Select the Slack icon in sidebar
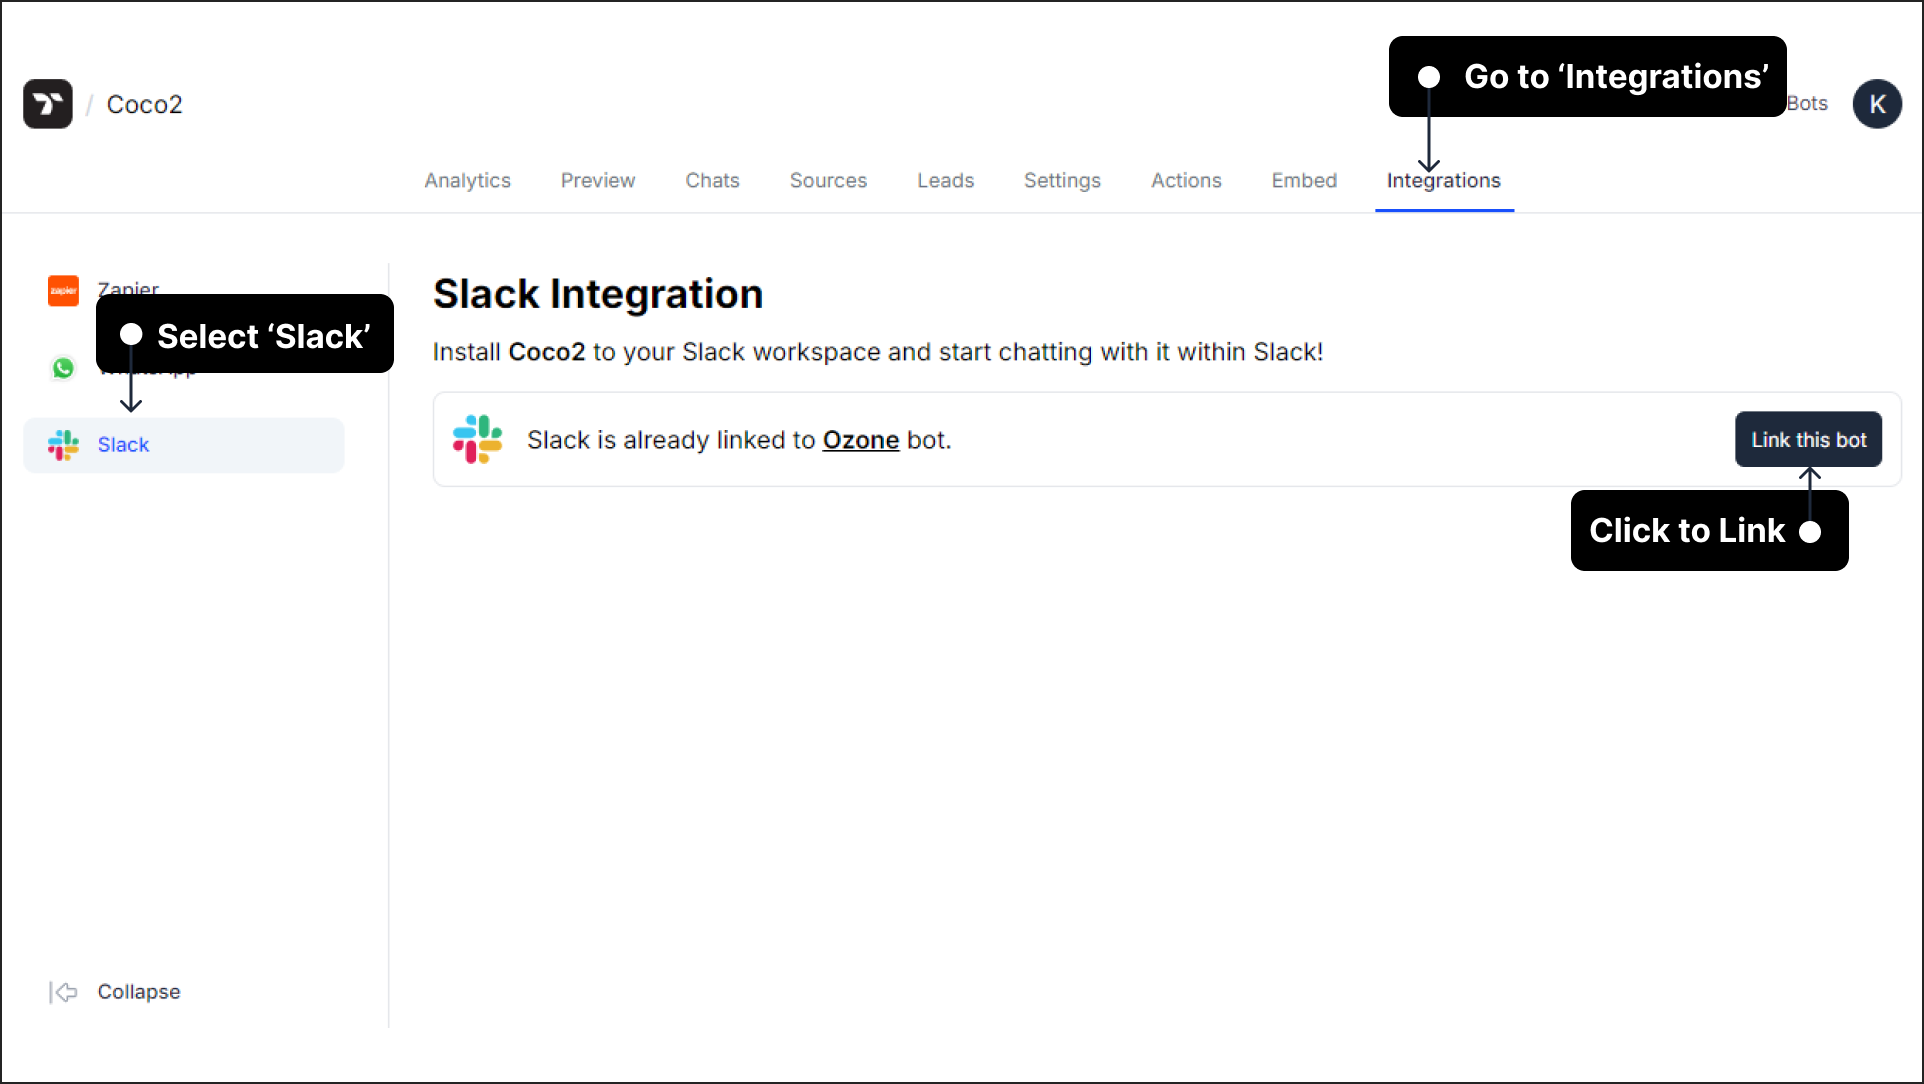 click(63, 445)
